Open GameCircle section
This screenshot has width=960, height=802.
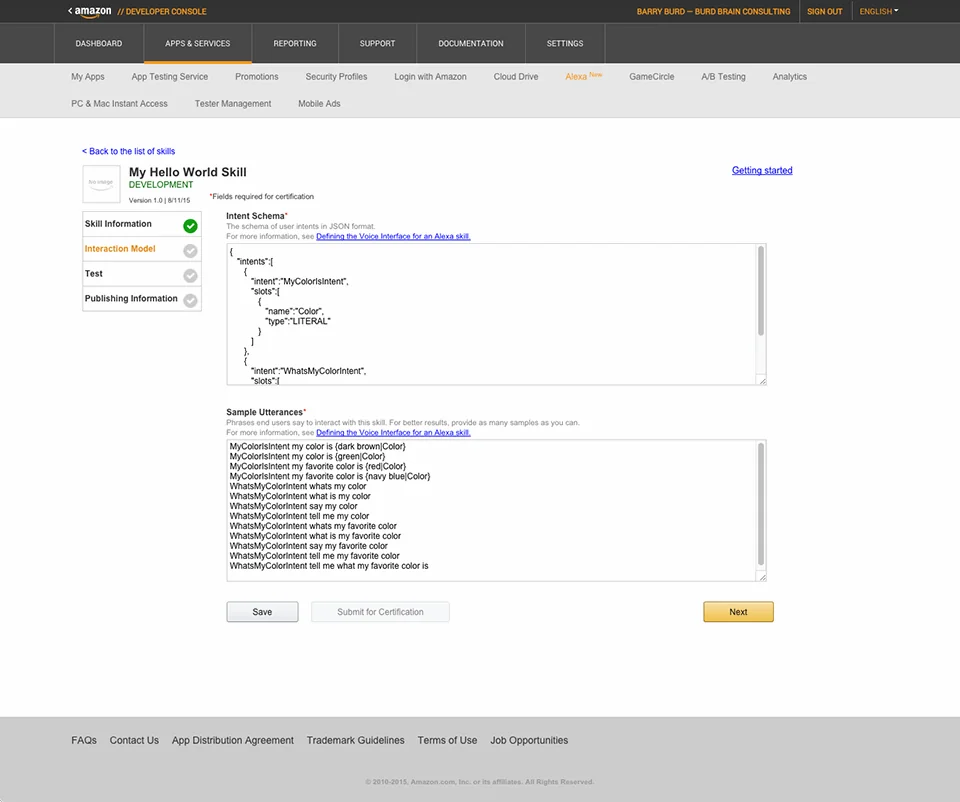coord(651,77)
